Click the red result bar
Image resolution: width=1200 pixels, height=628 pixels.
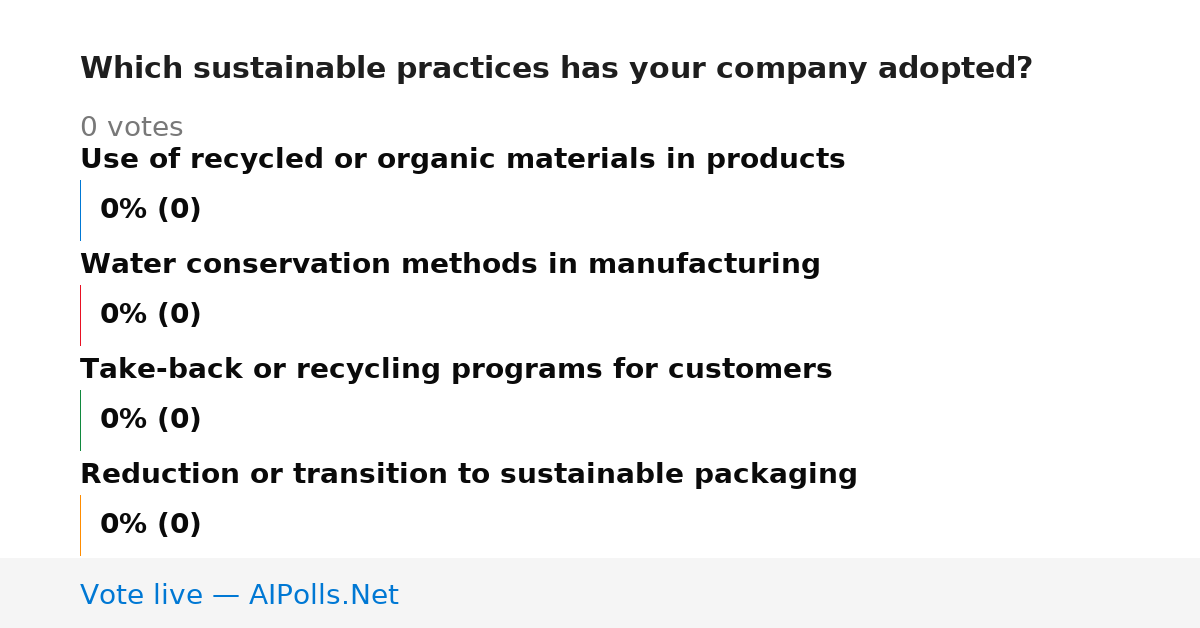[80, 315]
